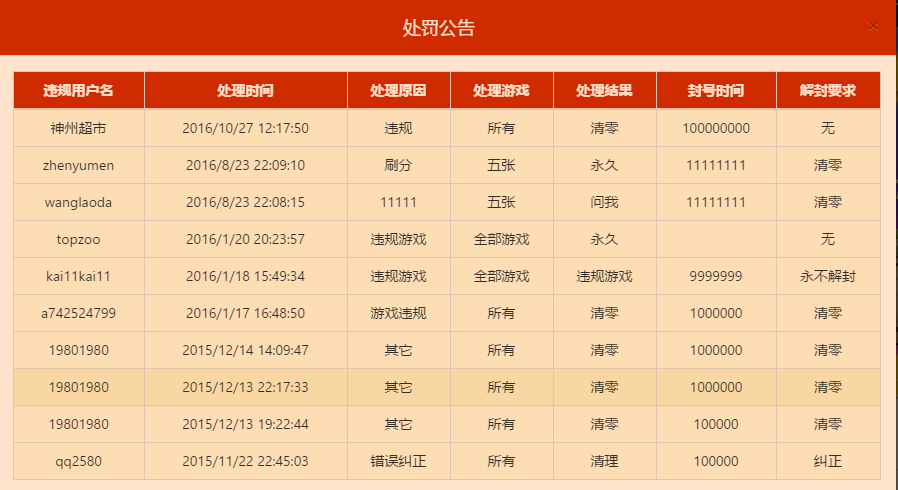
Task: Click the topzoo username entry
Action: click(79, 239)
